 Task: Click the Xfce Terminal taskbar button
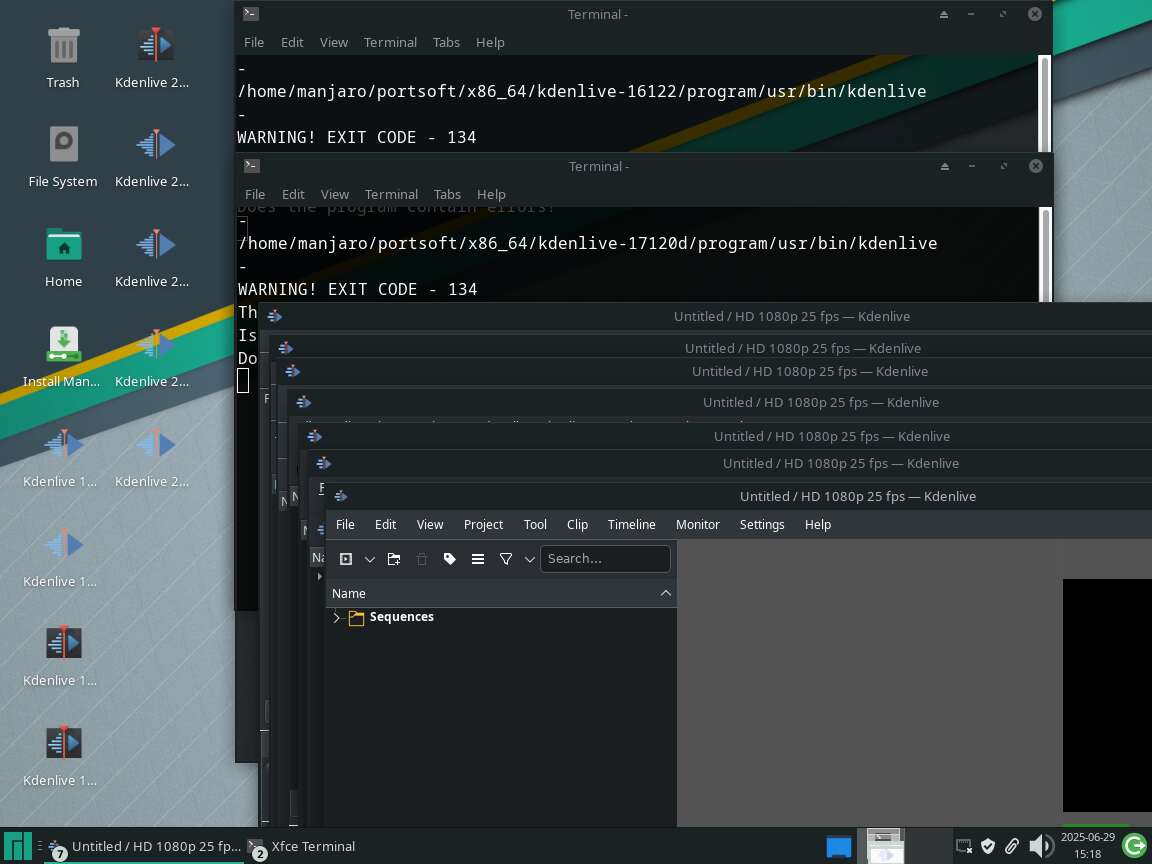point(302,846)
